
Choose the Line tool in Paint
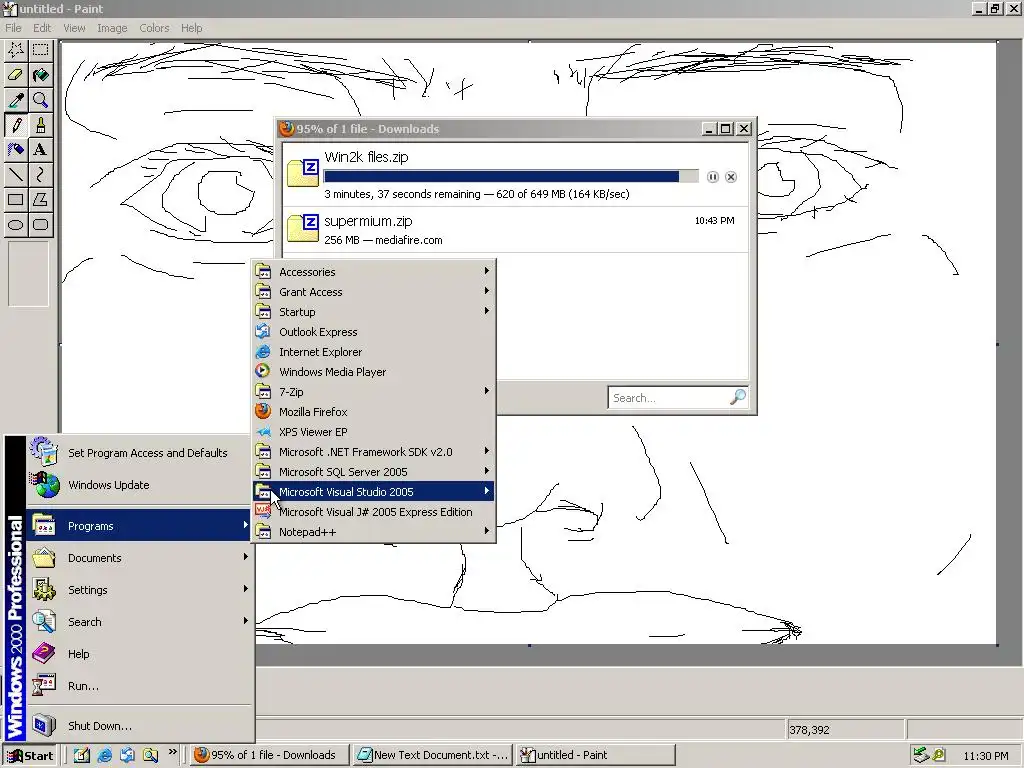pyautogui.click(x=16, y=174)
